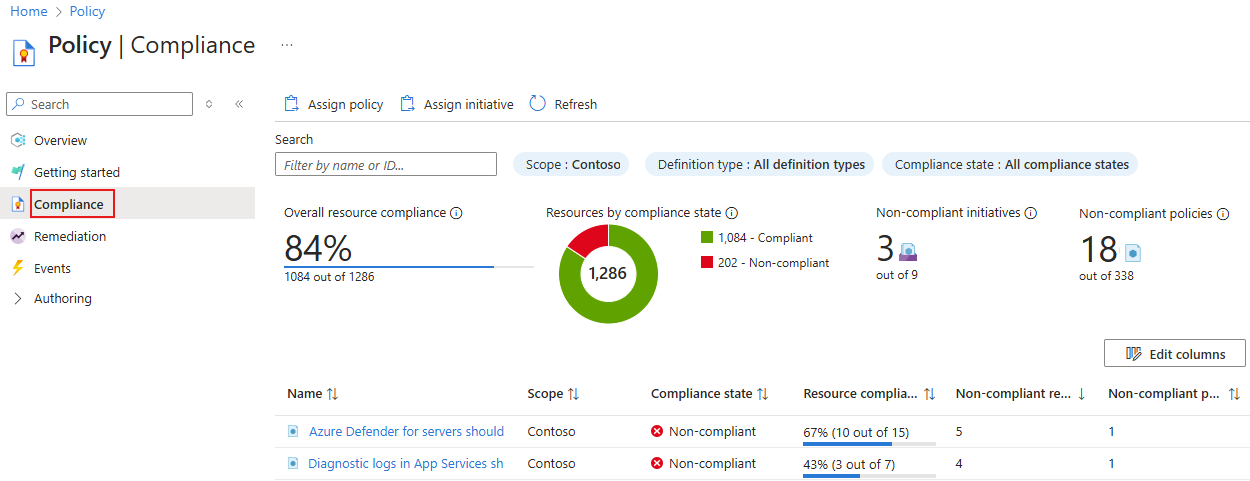Click the Filter by name or ID field
The height and width of the screenshot is (481, 1250).
pyautogui.click(x=386, y=165)
